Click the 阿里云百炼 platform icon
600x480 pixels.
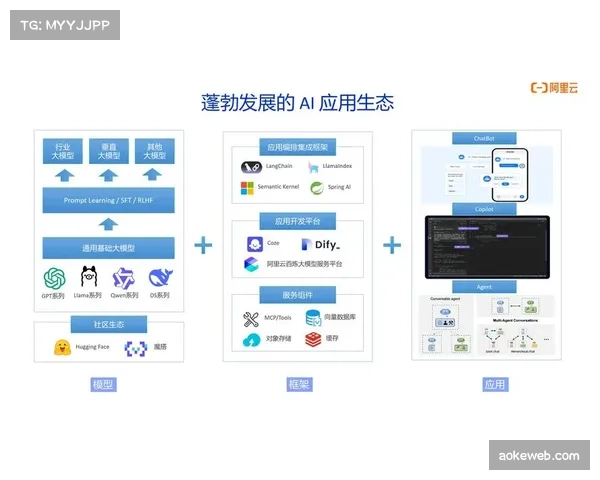click(x=251, y=264)
